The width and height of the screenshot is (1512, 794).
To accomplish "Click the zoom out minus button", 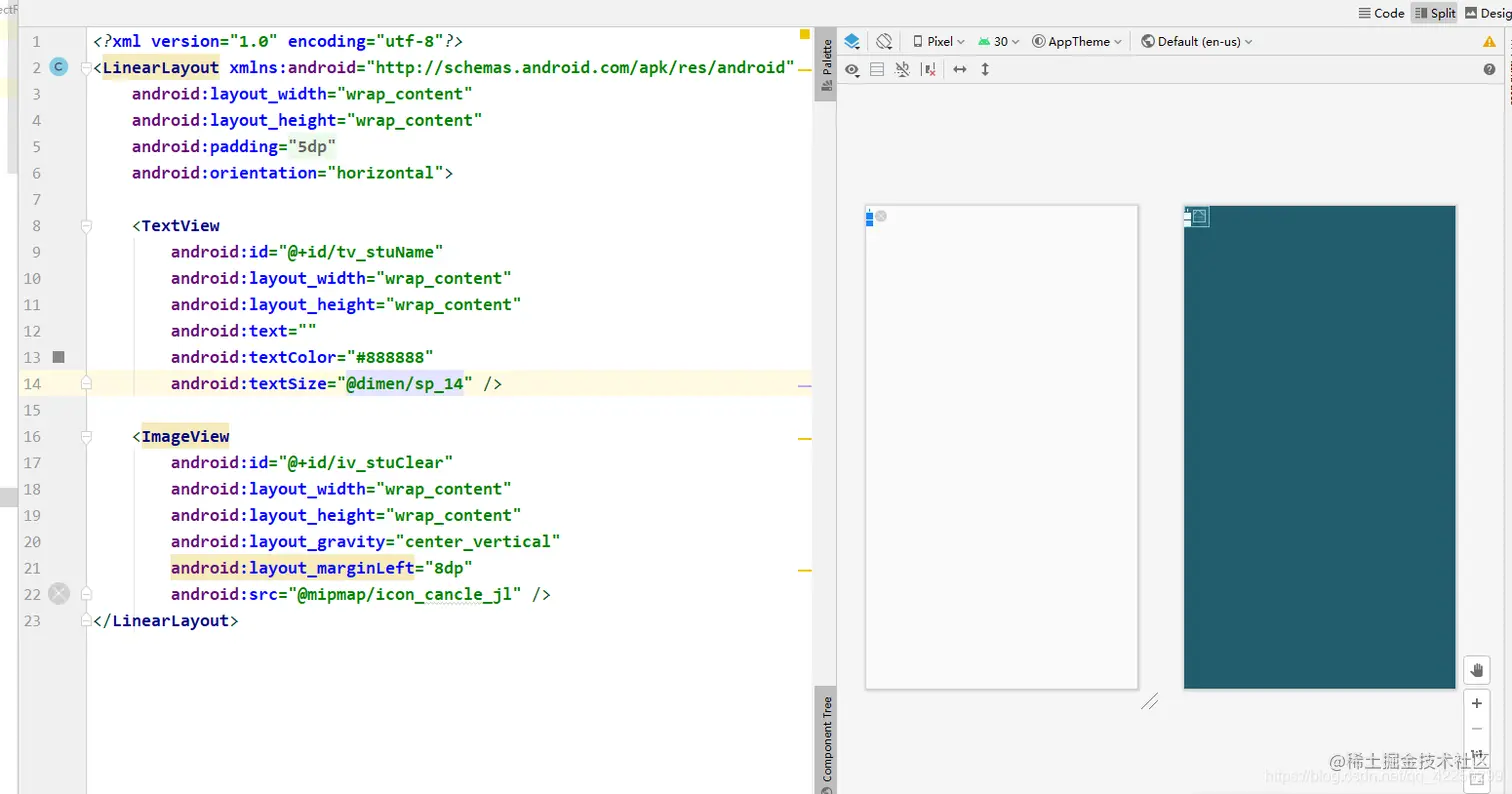I will 1477,729.
